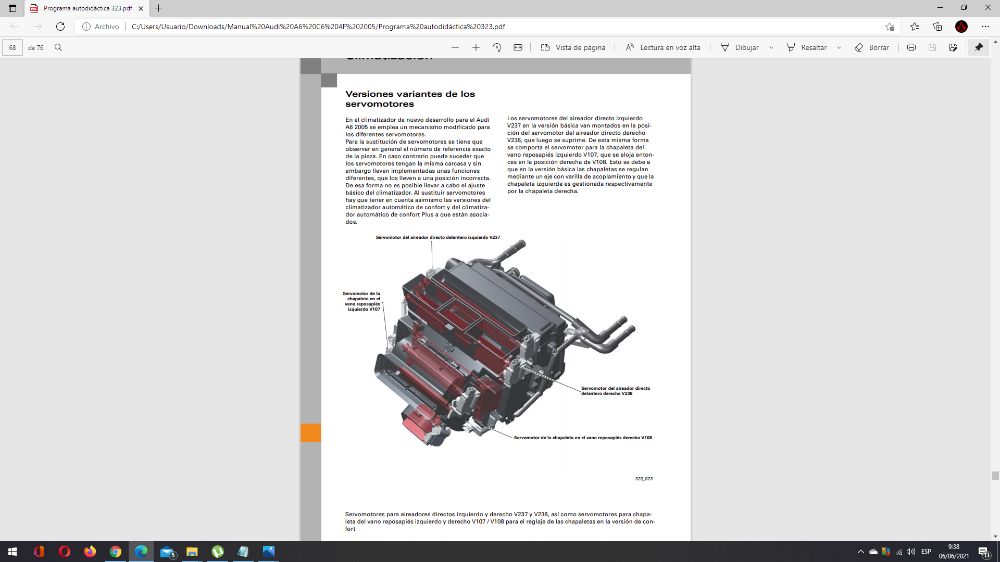Viewport: 1000px width, 562px height.
Task: Select the Borrar eraser tool
Action: point(872,47)
